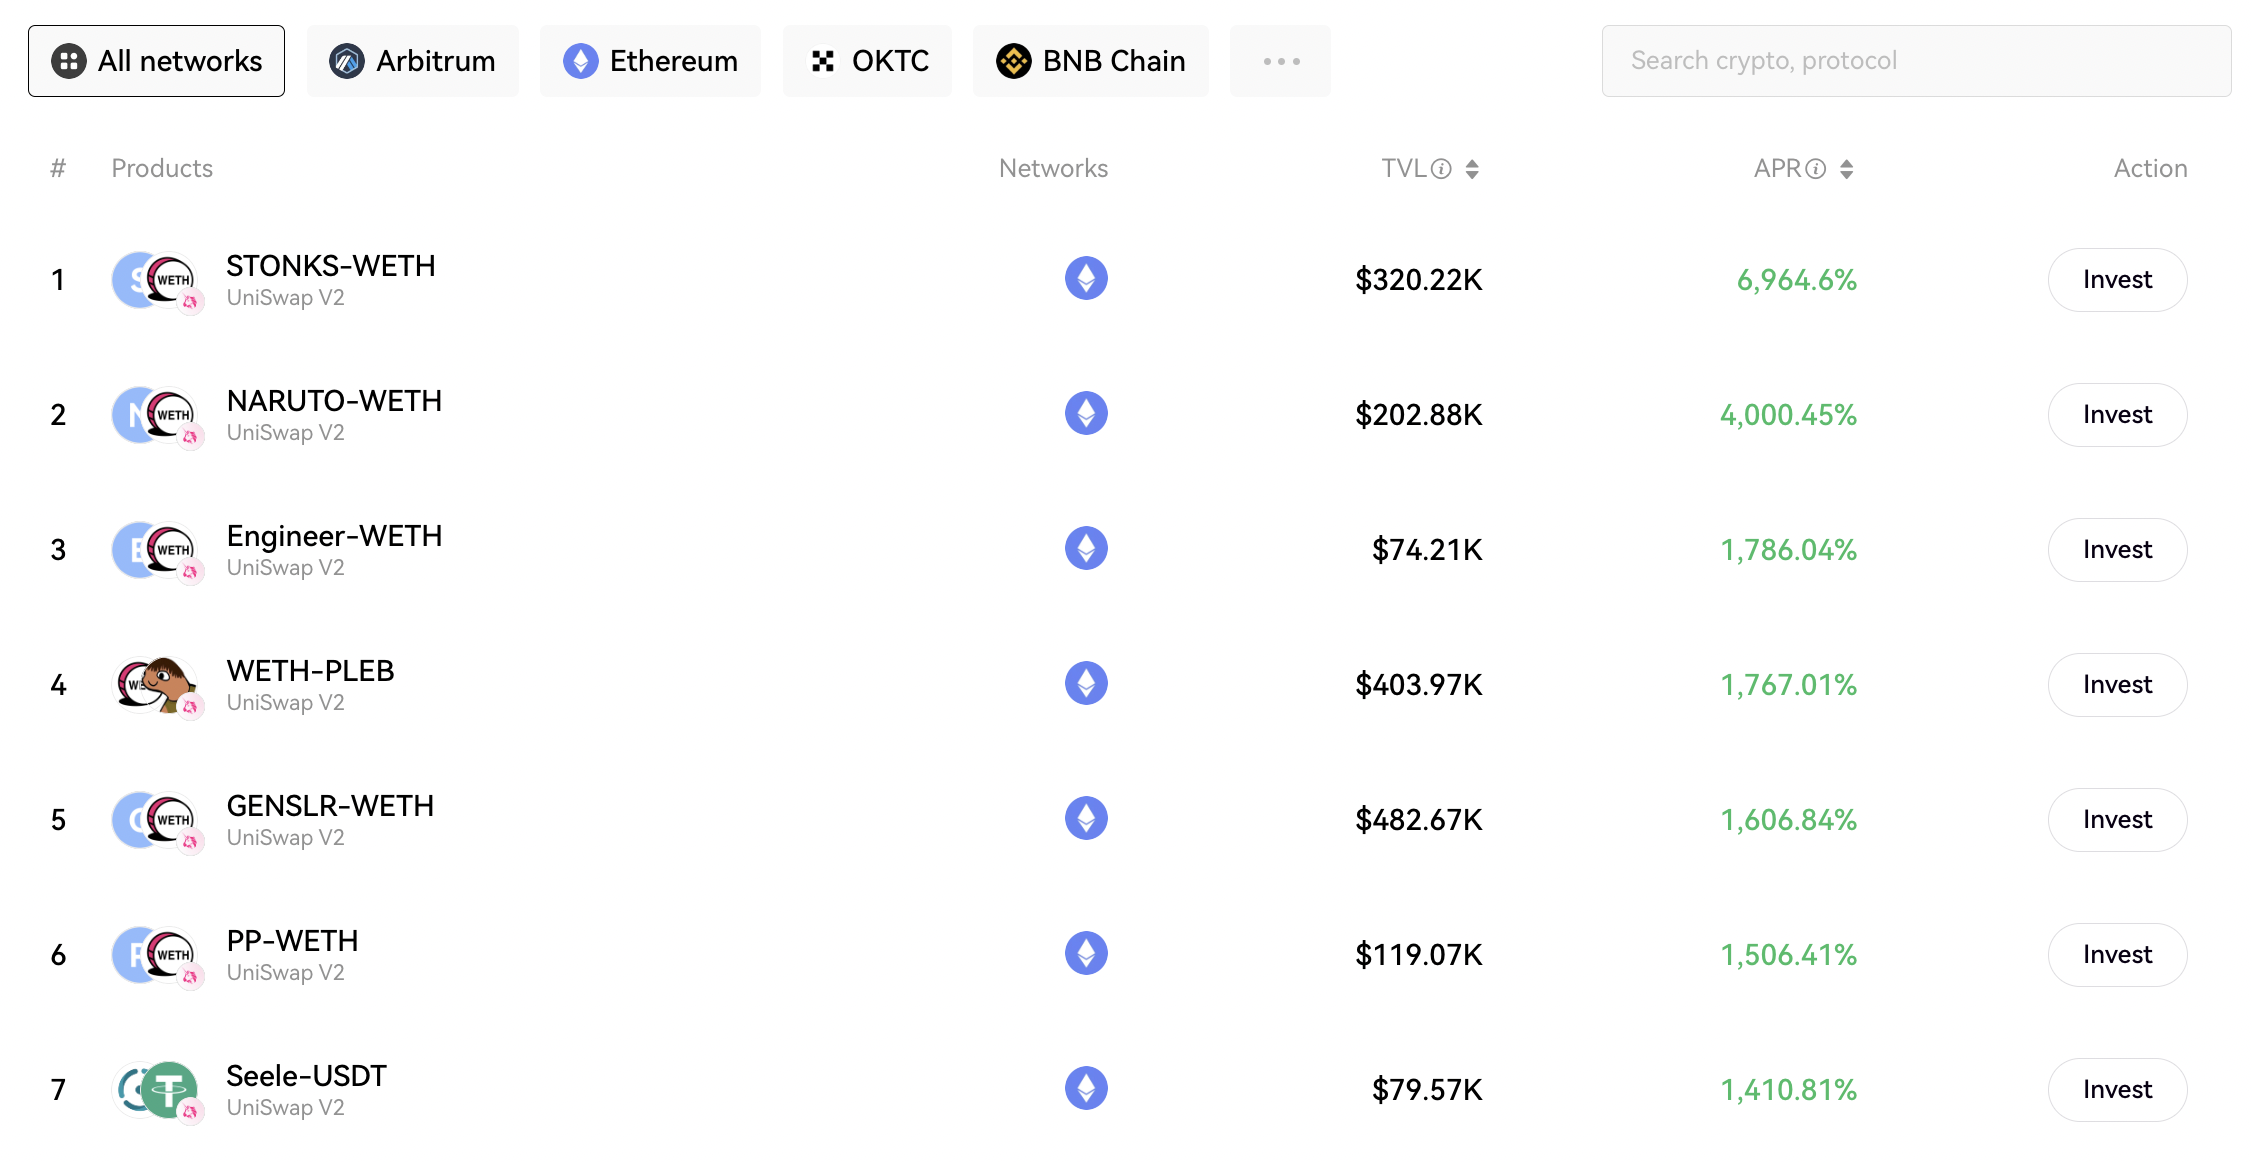Show TVL info tooltip icon
The image size is (2252, 1162).
[x=1441, y=169]
